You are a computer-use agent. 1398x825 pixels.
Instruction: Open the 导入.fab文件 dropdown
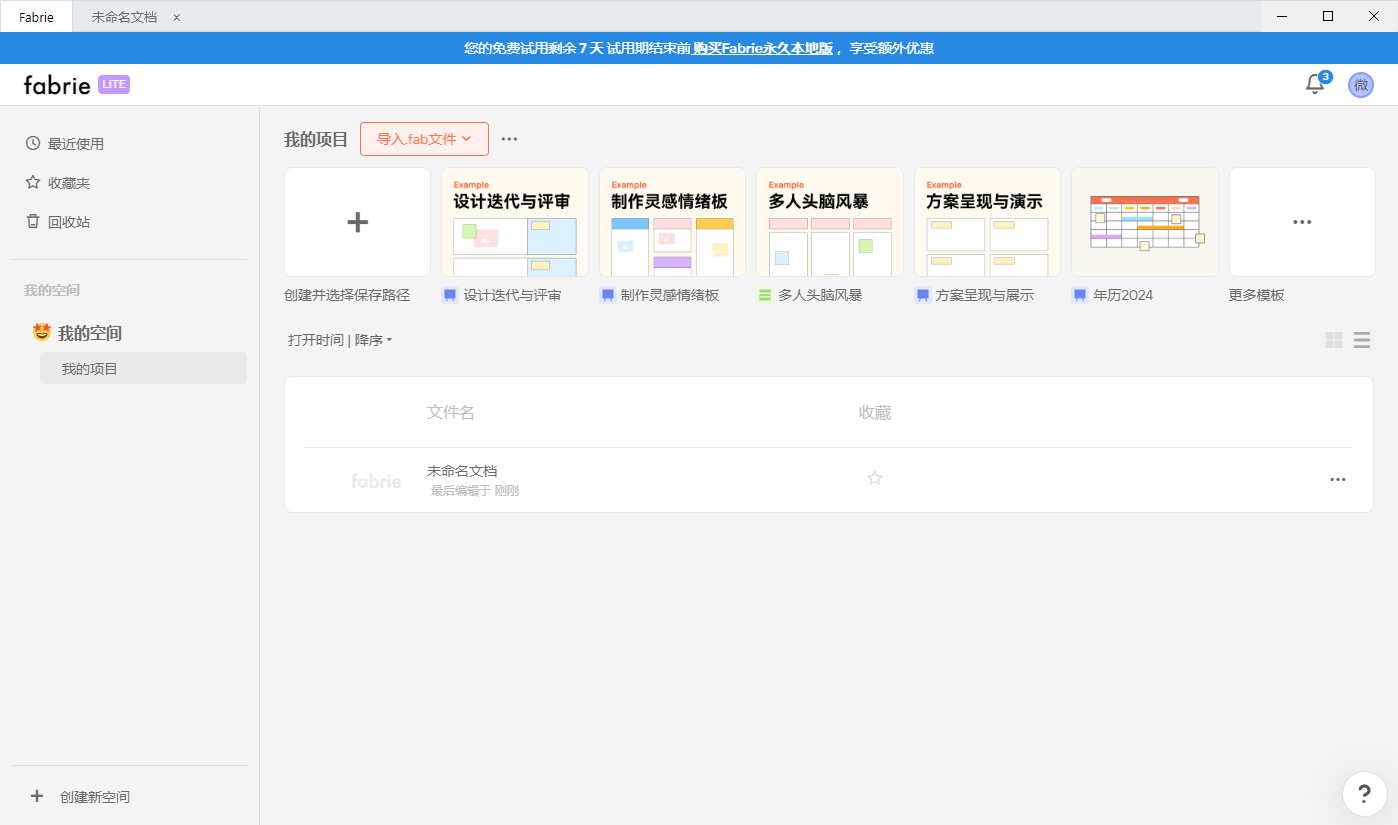click(424, 139)
